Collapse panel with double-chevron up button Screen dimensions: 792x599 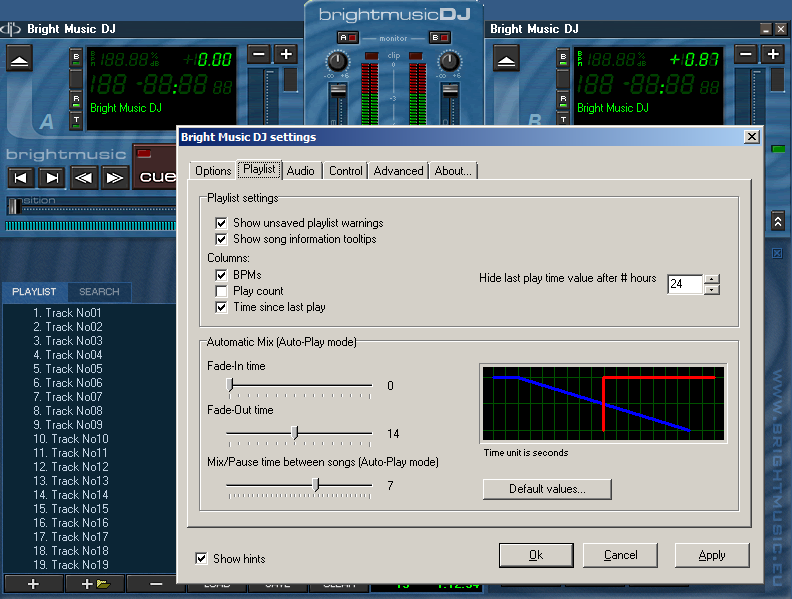click(778, 221)
